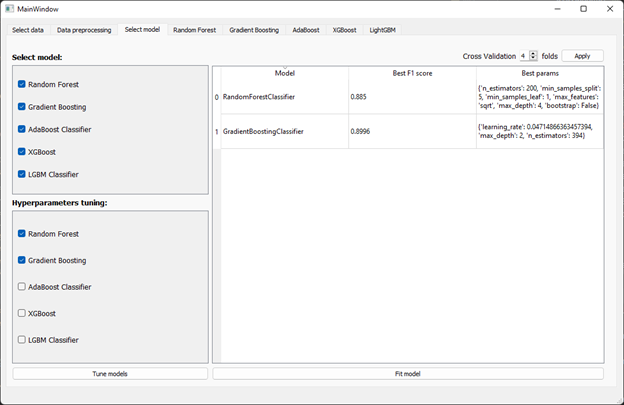Screen dimensions: 624x405
Task: Select the GradientBoostingClassifier cell
Action: coord(285,132)
